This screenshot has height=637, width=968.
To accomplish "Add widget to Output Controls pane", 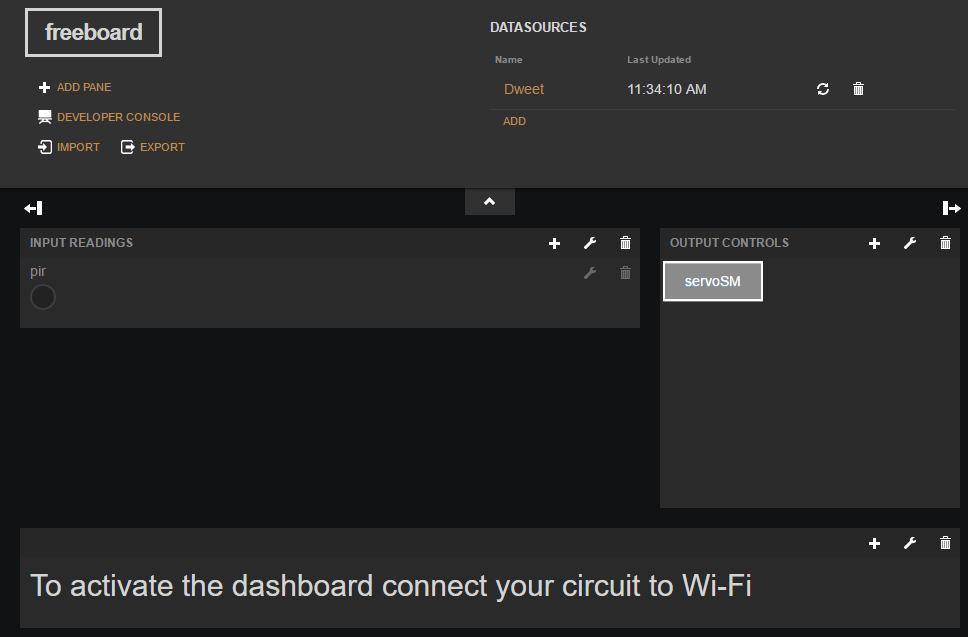I will (874, 243).
